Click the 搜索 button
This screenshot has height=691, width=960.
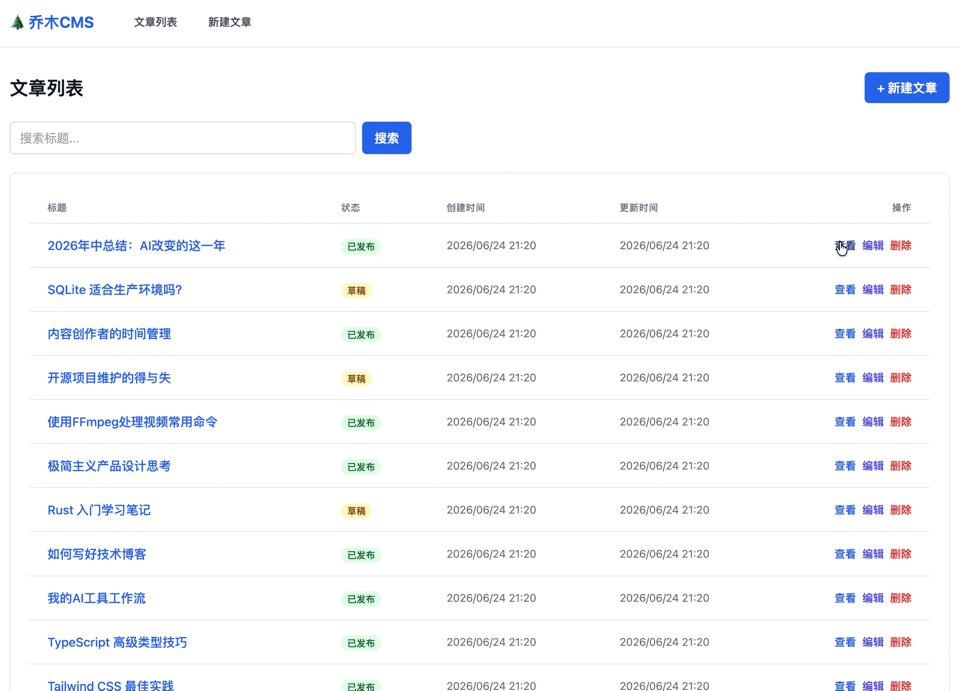[386, 138]
